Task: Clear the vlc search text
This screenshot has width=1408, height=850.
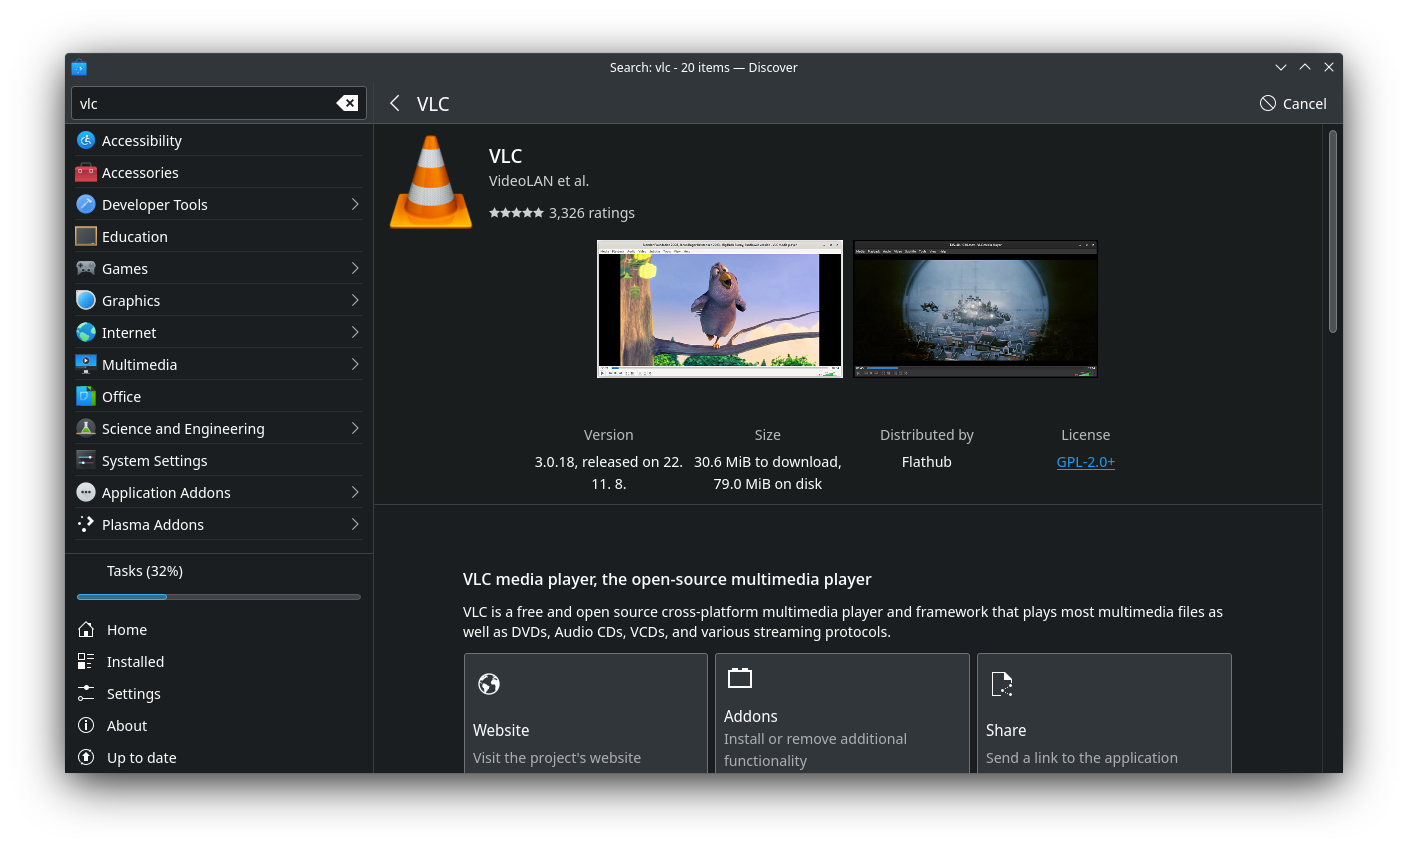Action: point(347,103)
